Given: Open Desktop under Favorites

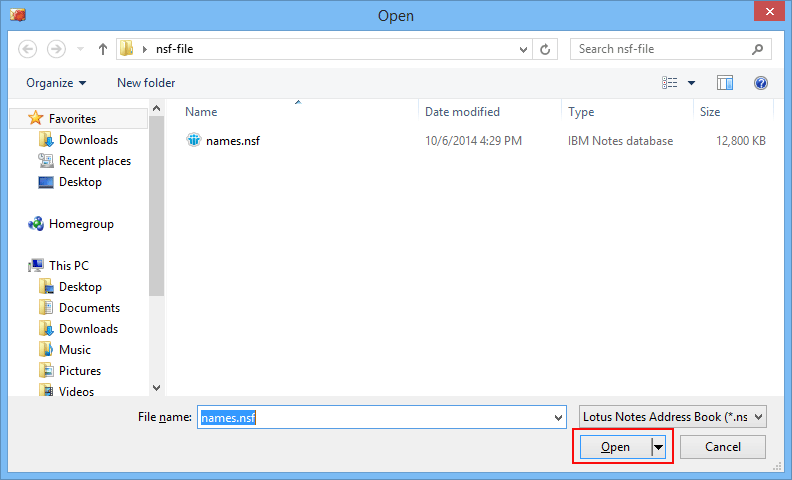Looking at the screenshot, I should 80,182.
